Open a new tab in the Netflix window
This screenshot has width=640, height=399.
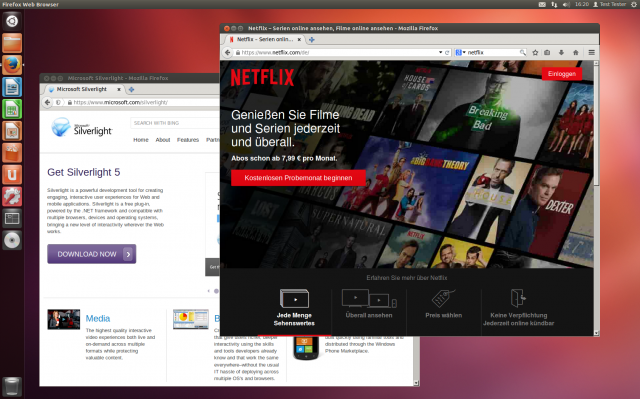311,40
